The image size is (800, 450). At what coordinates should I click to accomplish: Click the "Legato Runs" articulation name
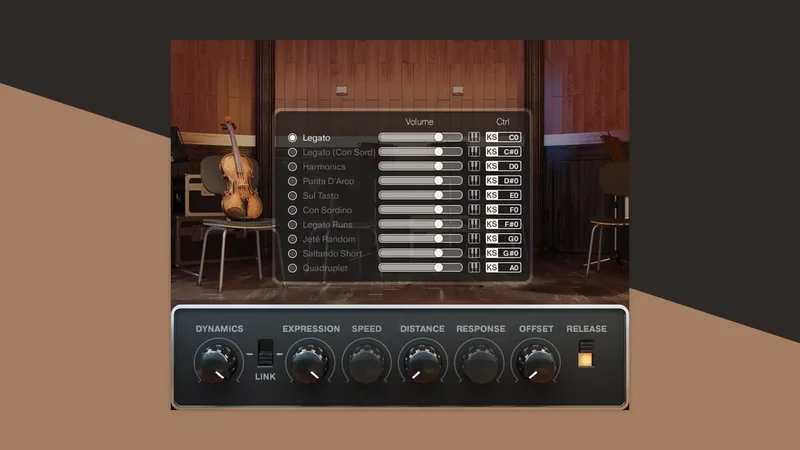328,224
